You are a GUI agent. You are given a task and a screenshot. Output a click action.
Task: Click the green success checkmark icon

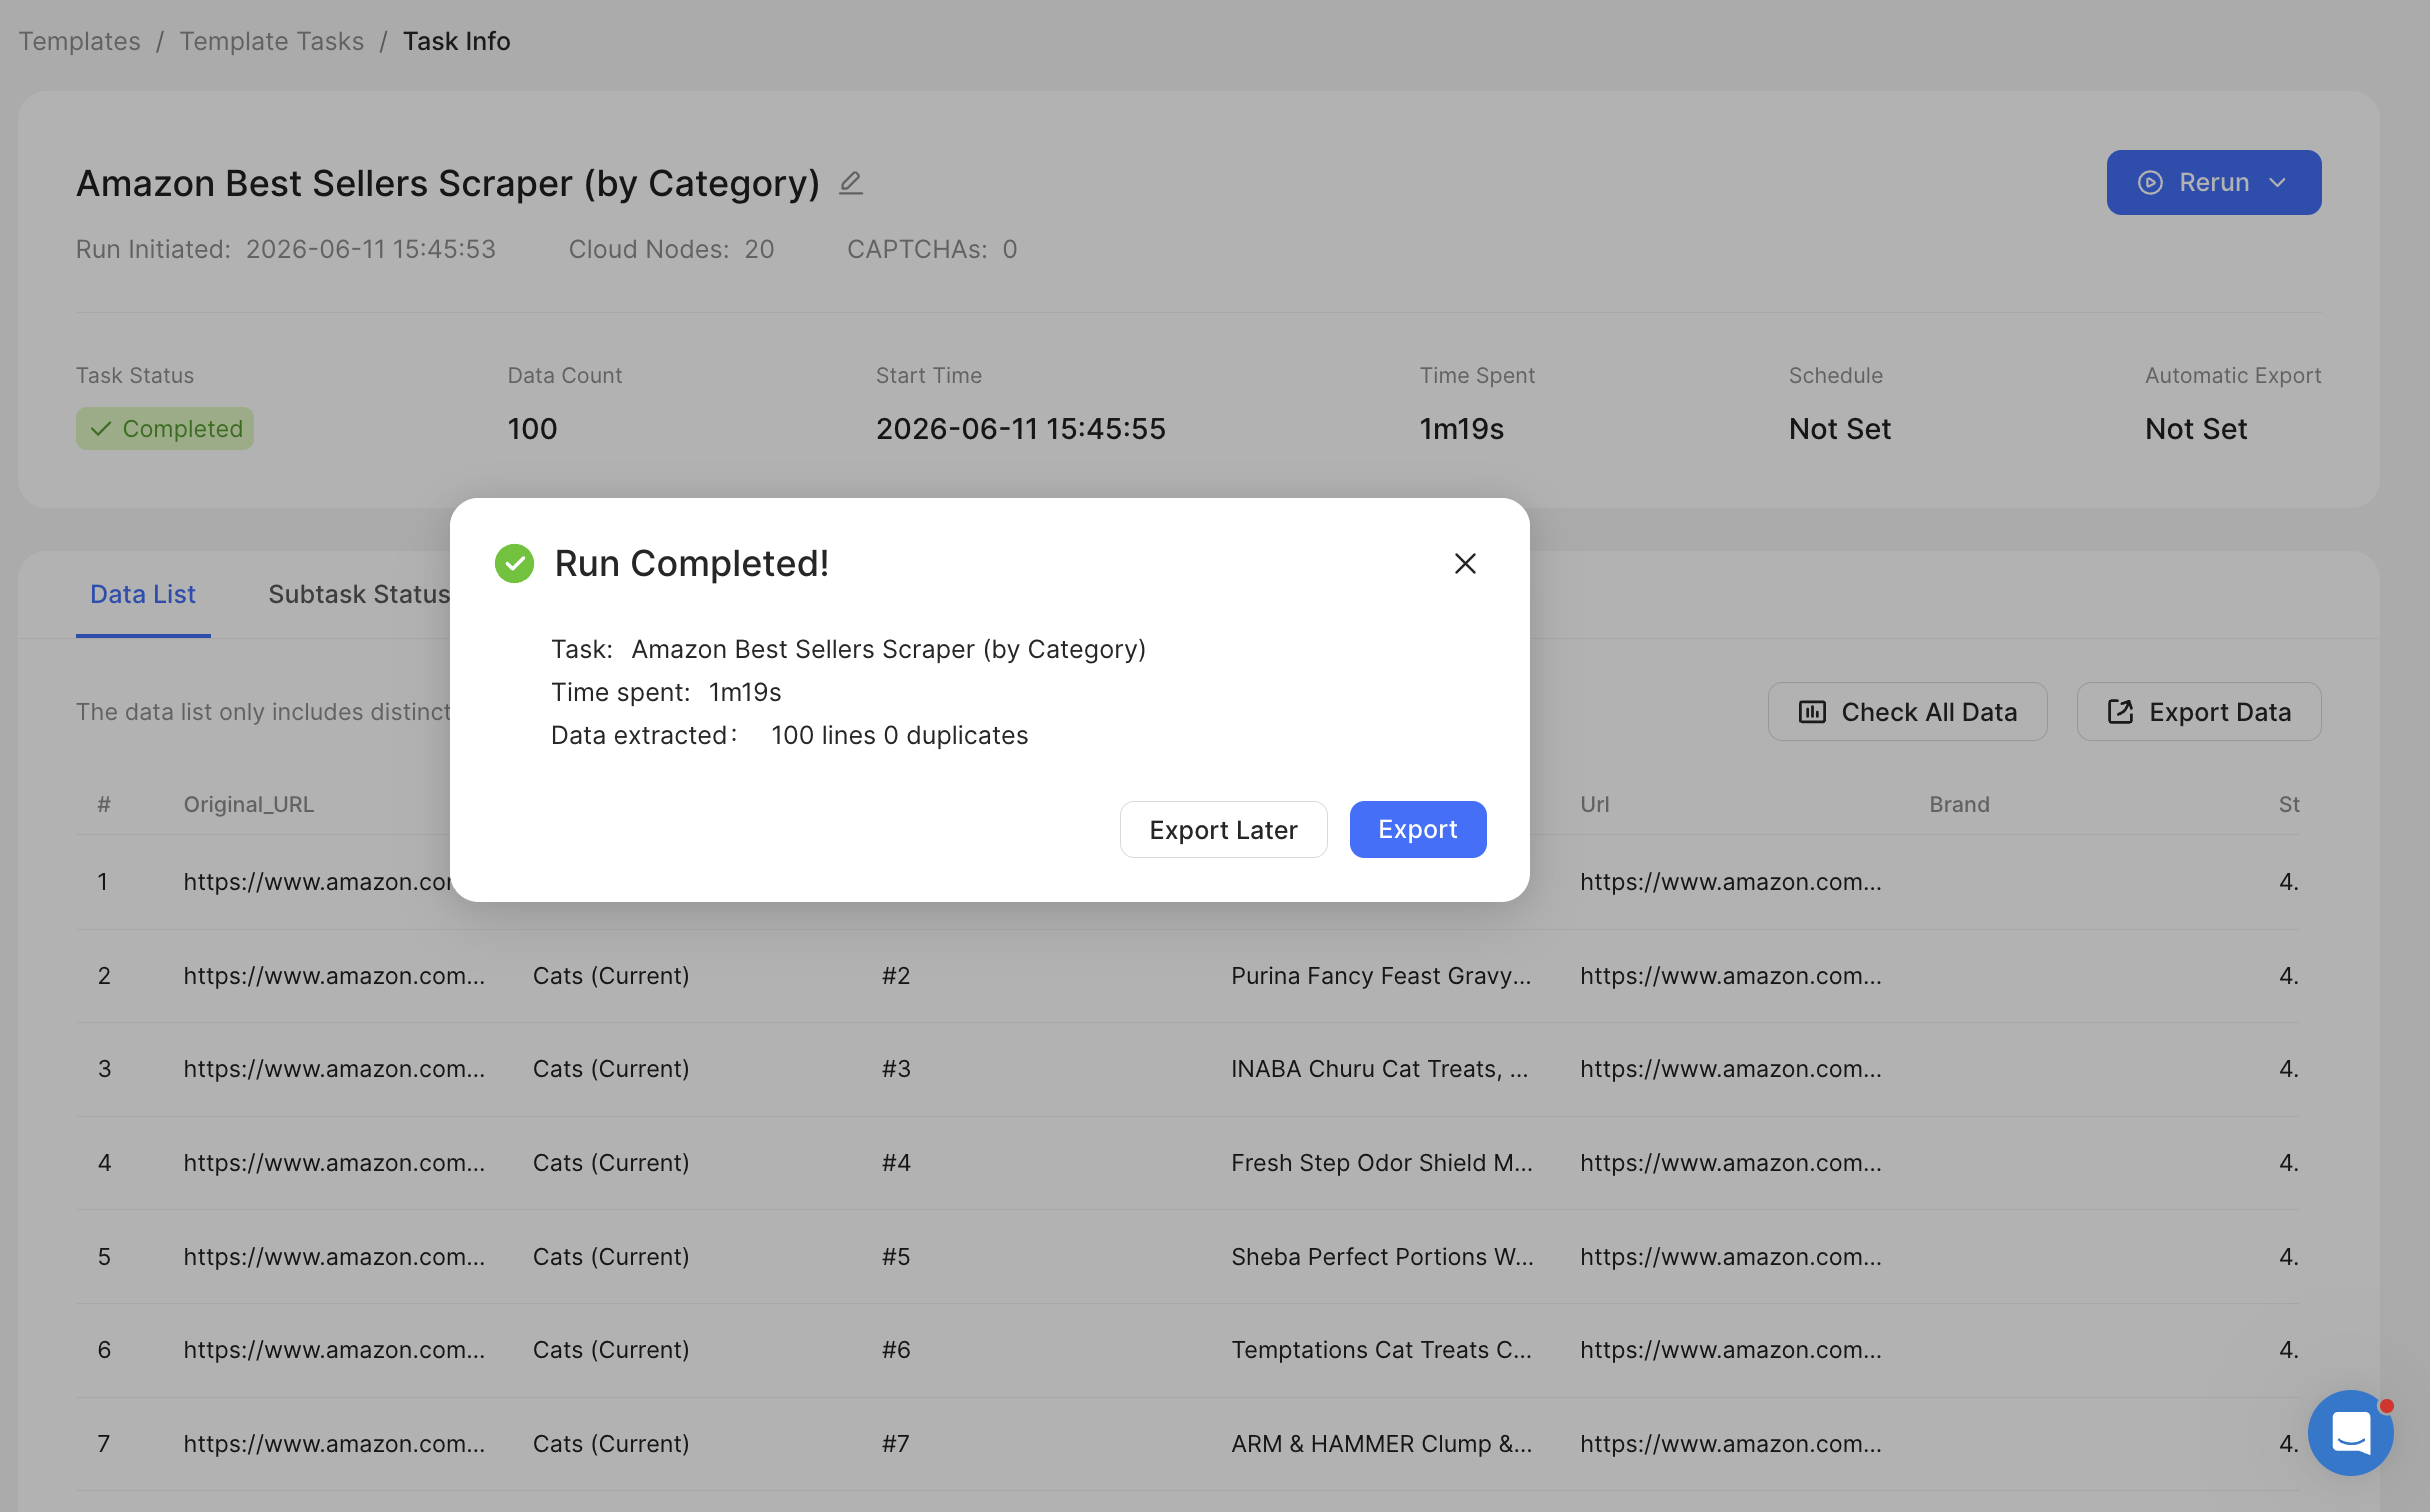click(x=514, y=563)
